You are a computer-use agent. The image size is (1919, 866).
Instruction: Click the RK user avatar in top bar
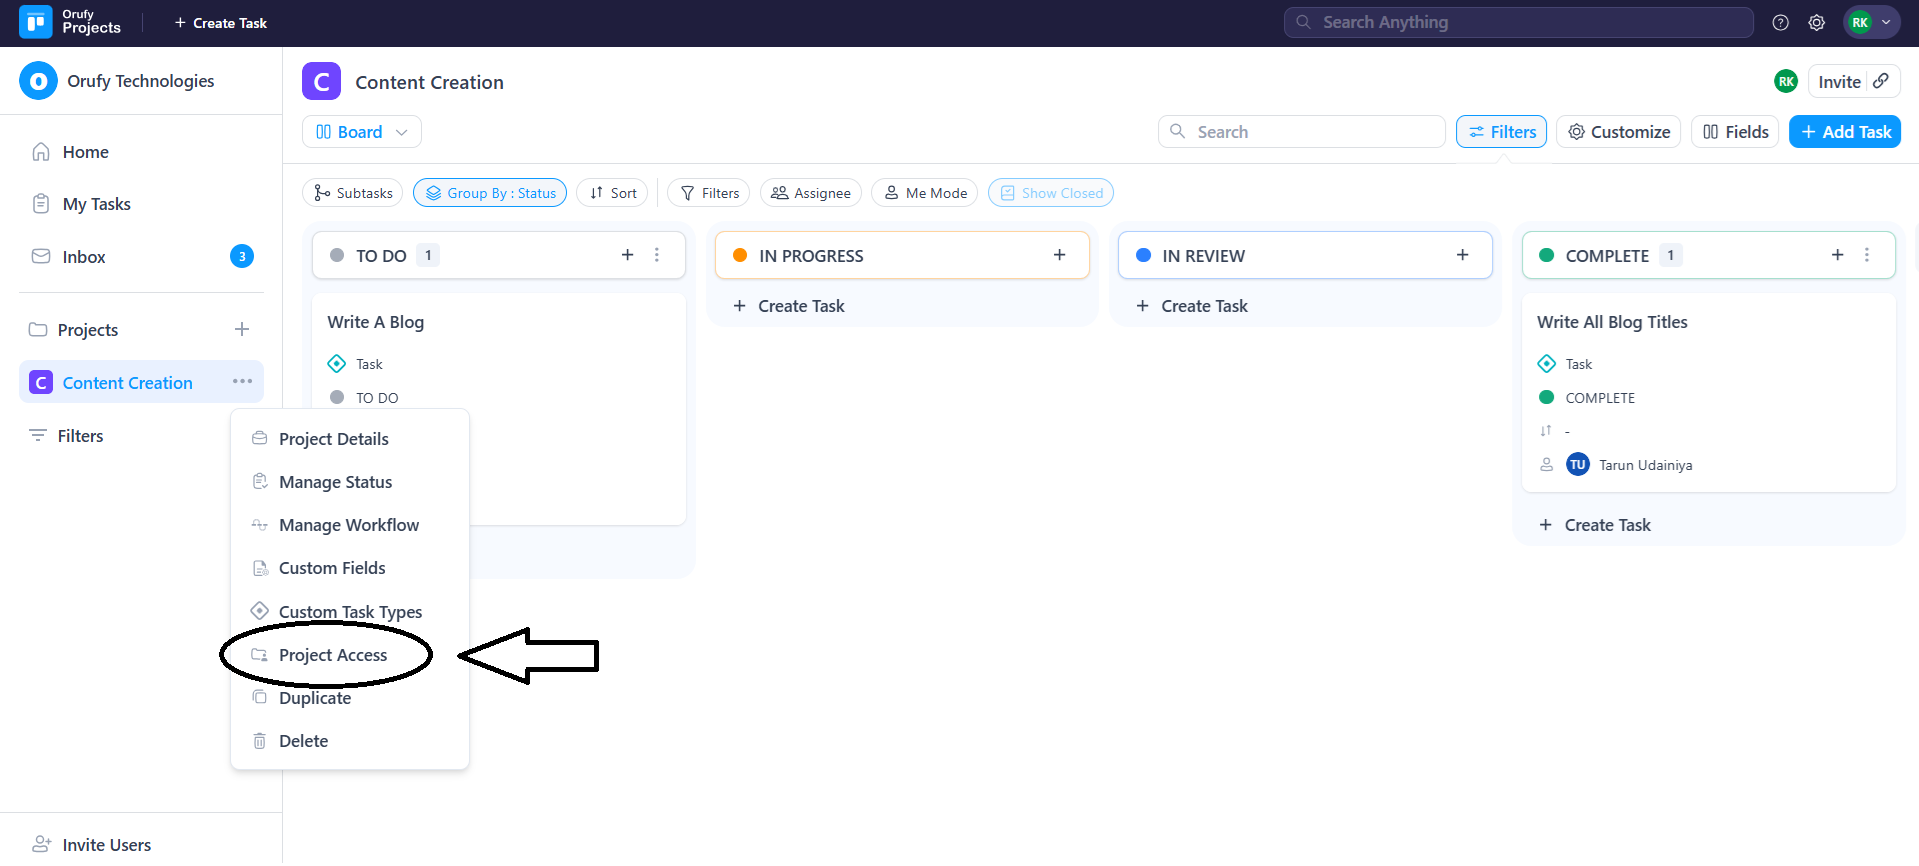(1860, 22)
